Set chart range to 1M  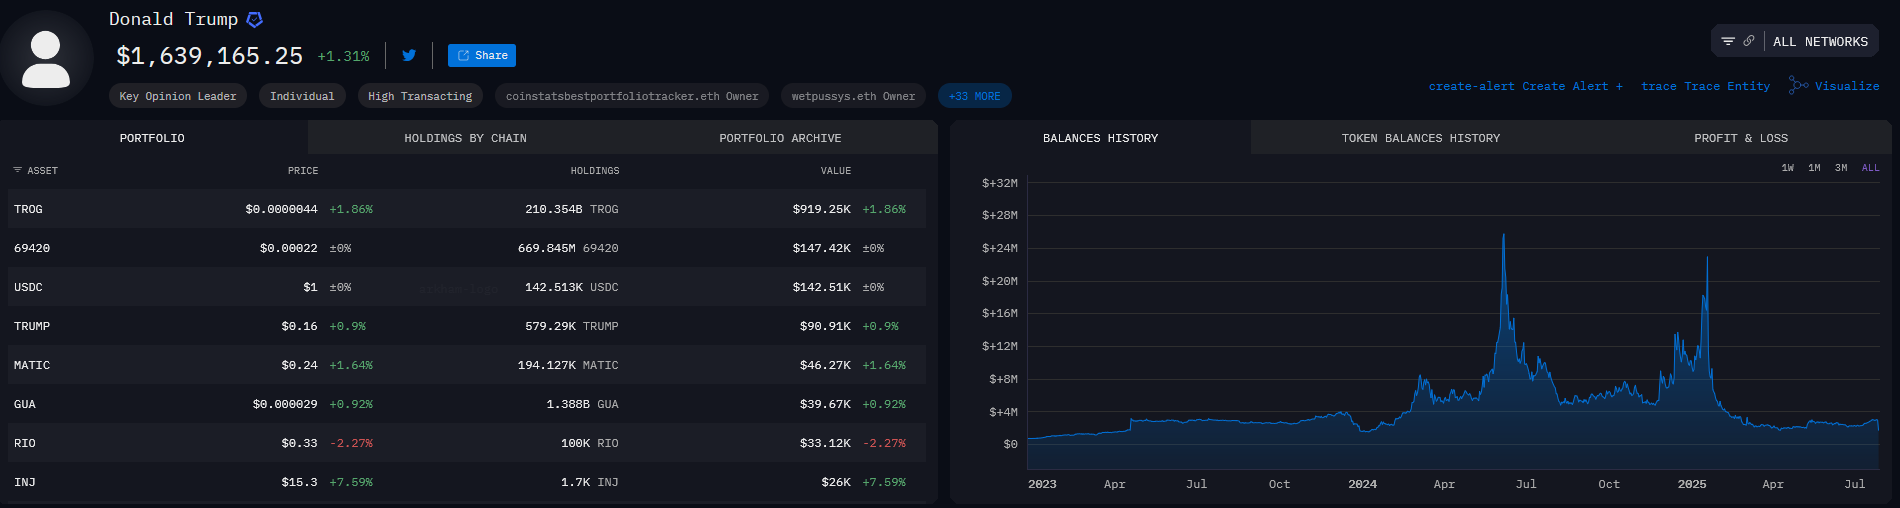pyautogui.click(x=1814, y=168)
